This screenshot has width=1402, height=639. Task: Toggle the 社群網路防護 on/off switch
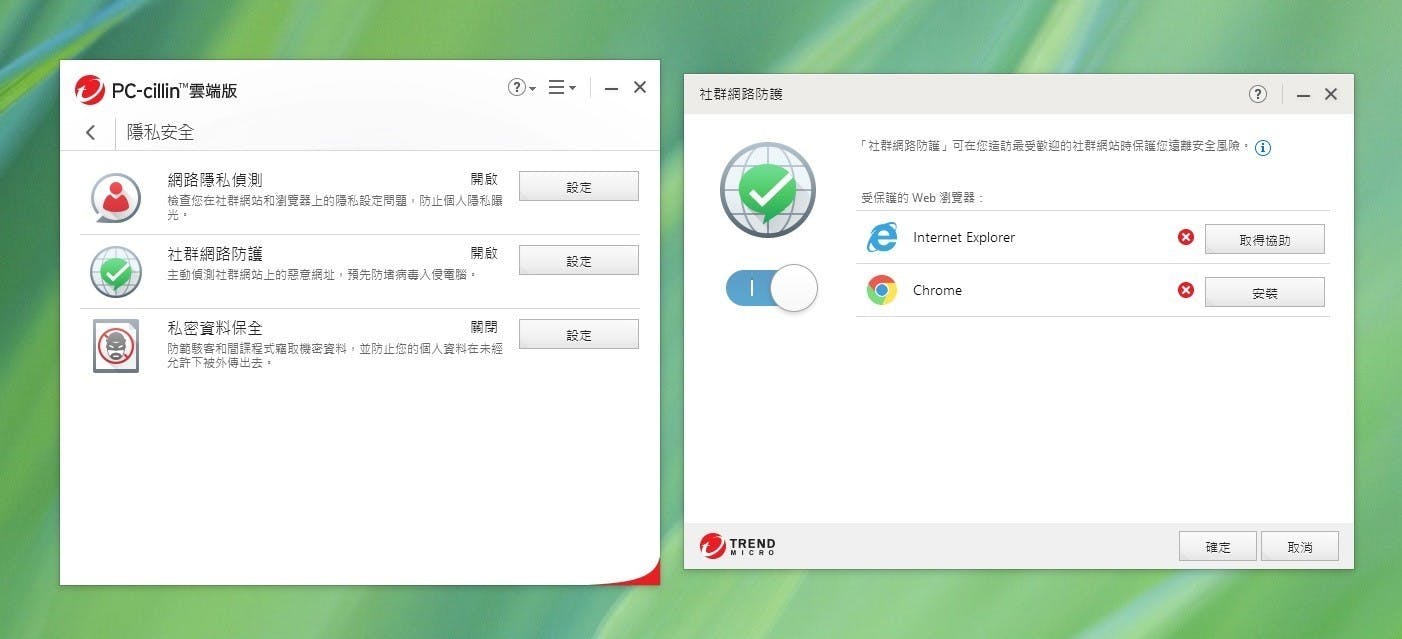(771, 289)
